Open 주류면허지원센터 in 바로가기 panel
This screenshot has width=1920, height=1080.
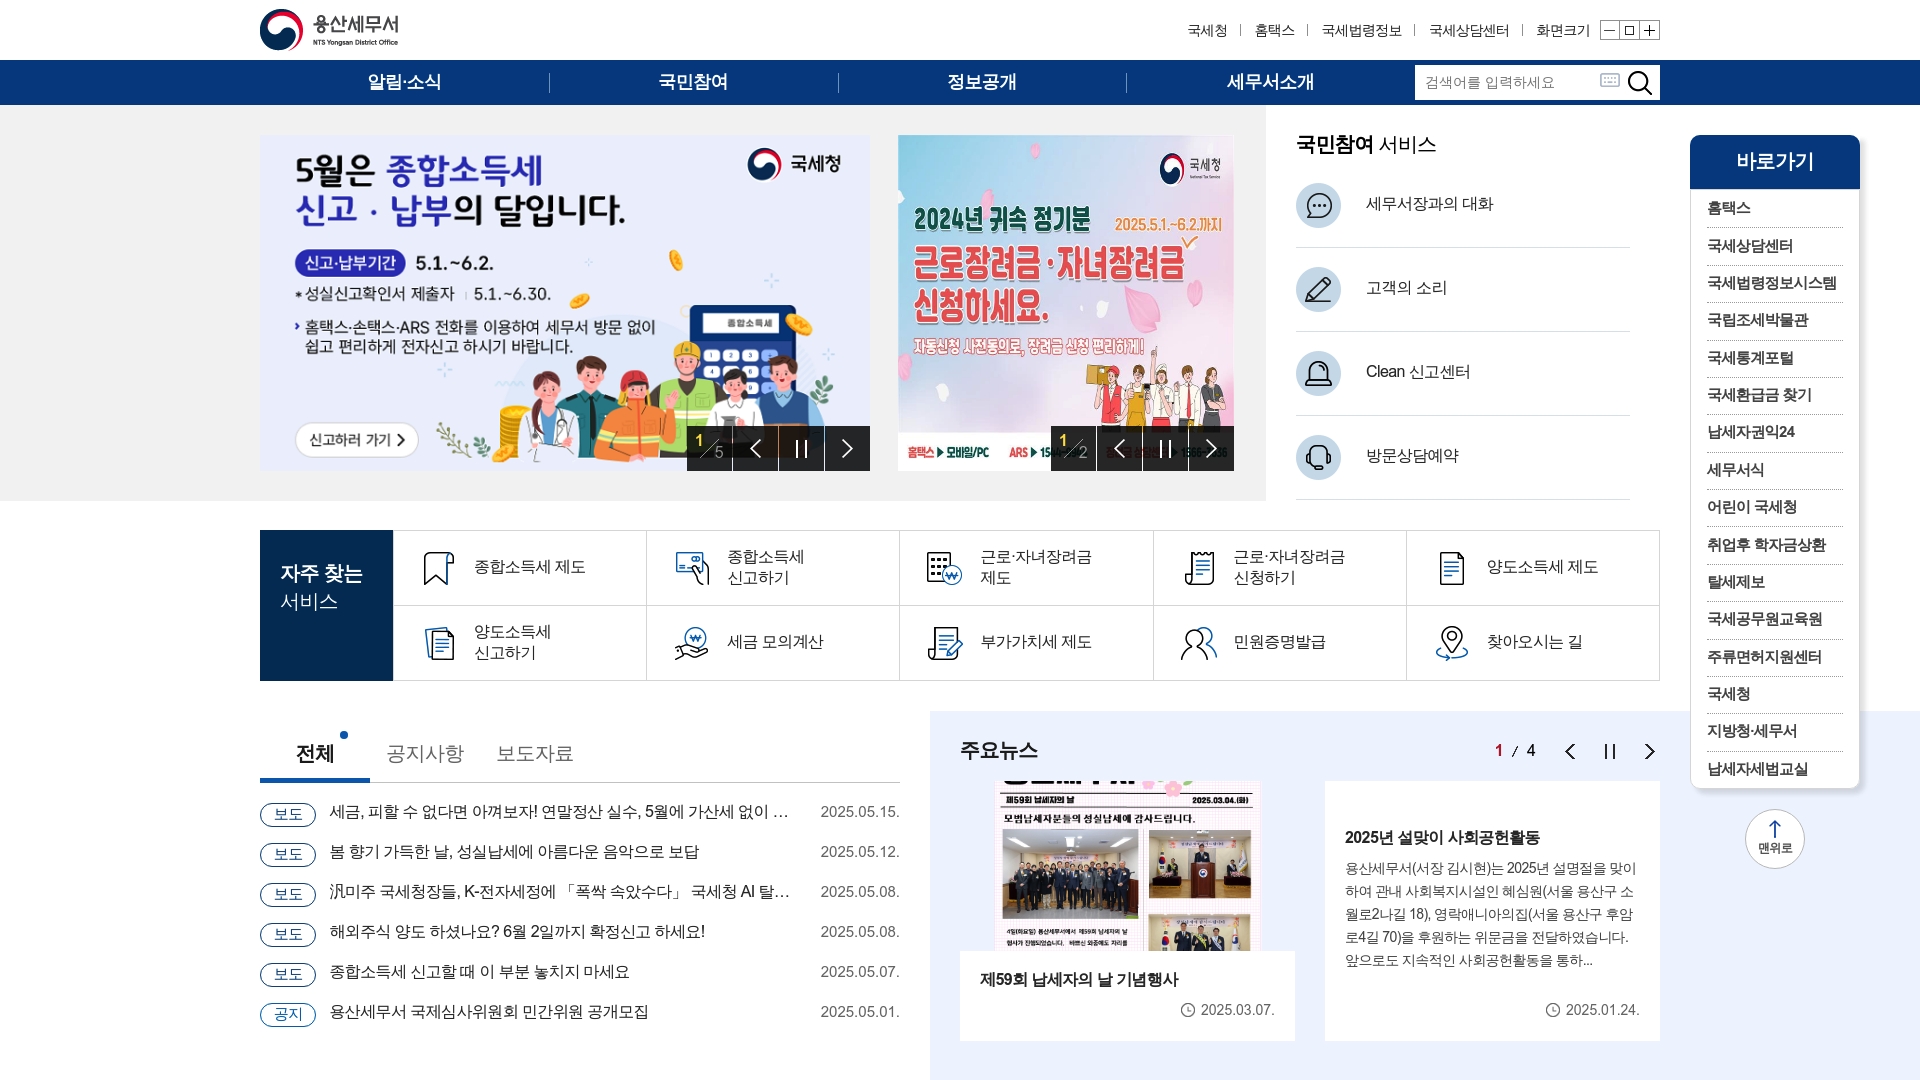(1764, 658)
